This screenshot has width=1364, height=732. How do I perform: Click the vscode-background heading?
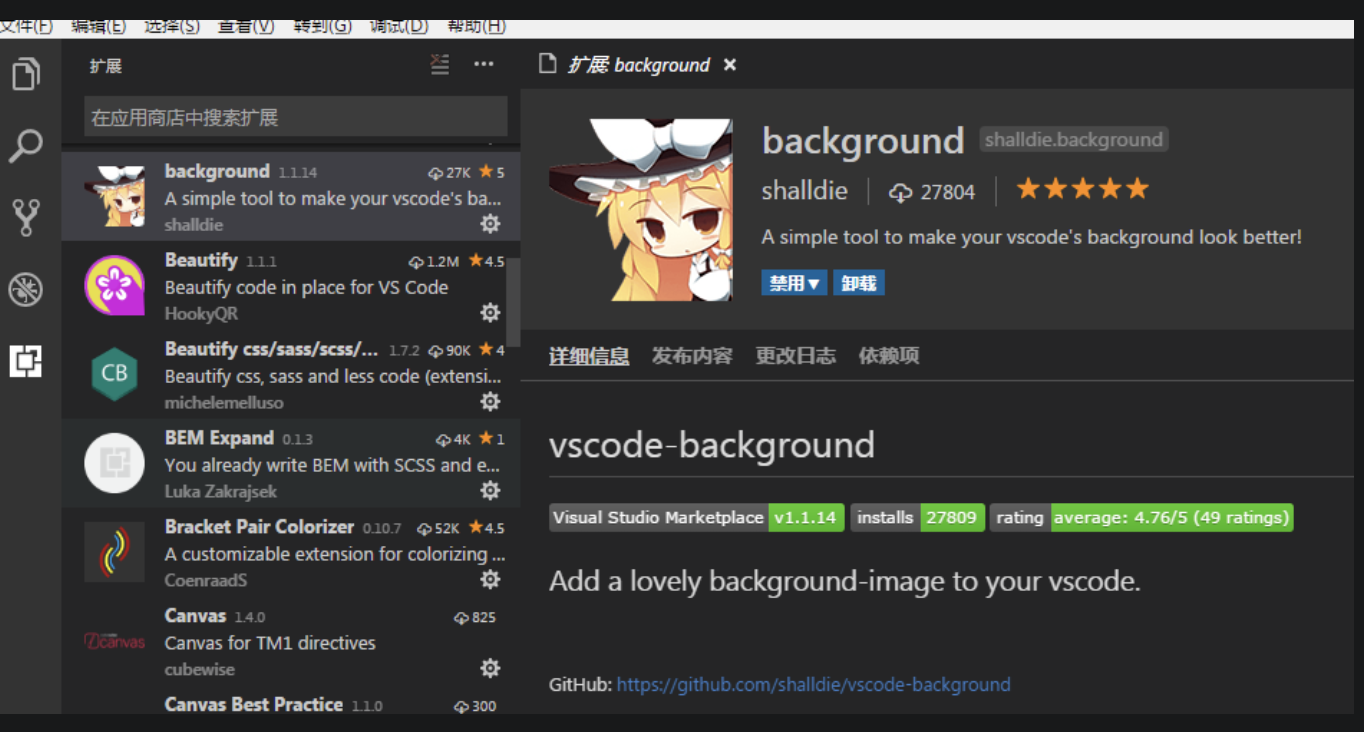[x=712, y=445]
